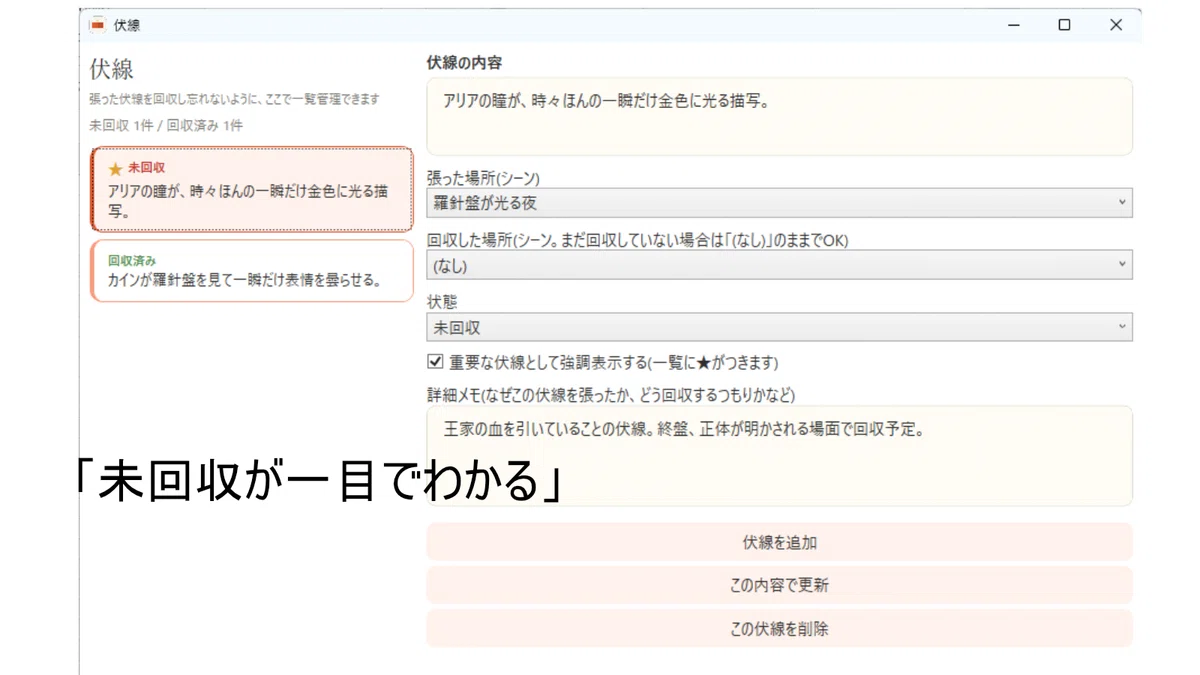Click into the 詳細メモ text area
1200x675 pixels.
click(x=779, y=456)
